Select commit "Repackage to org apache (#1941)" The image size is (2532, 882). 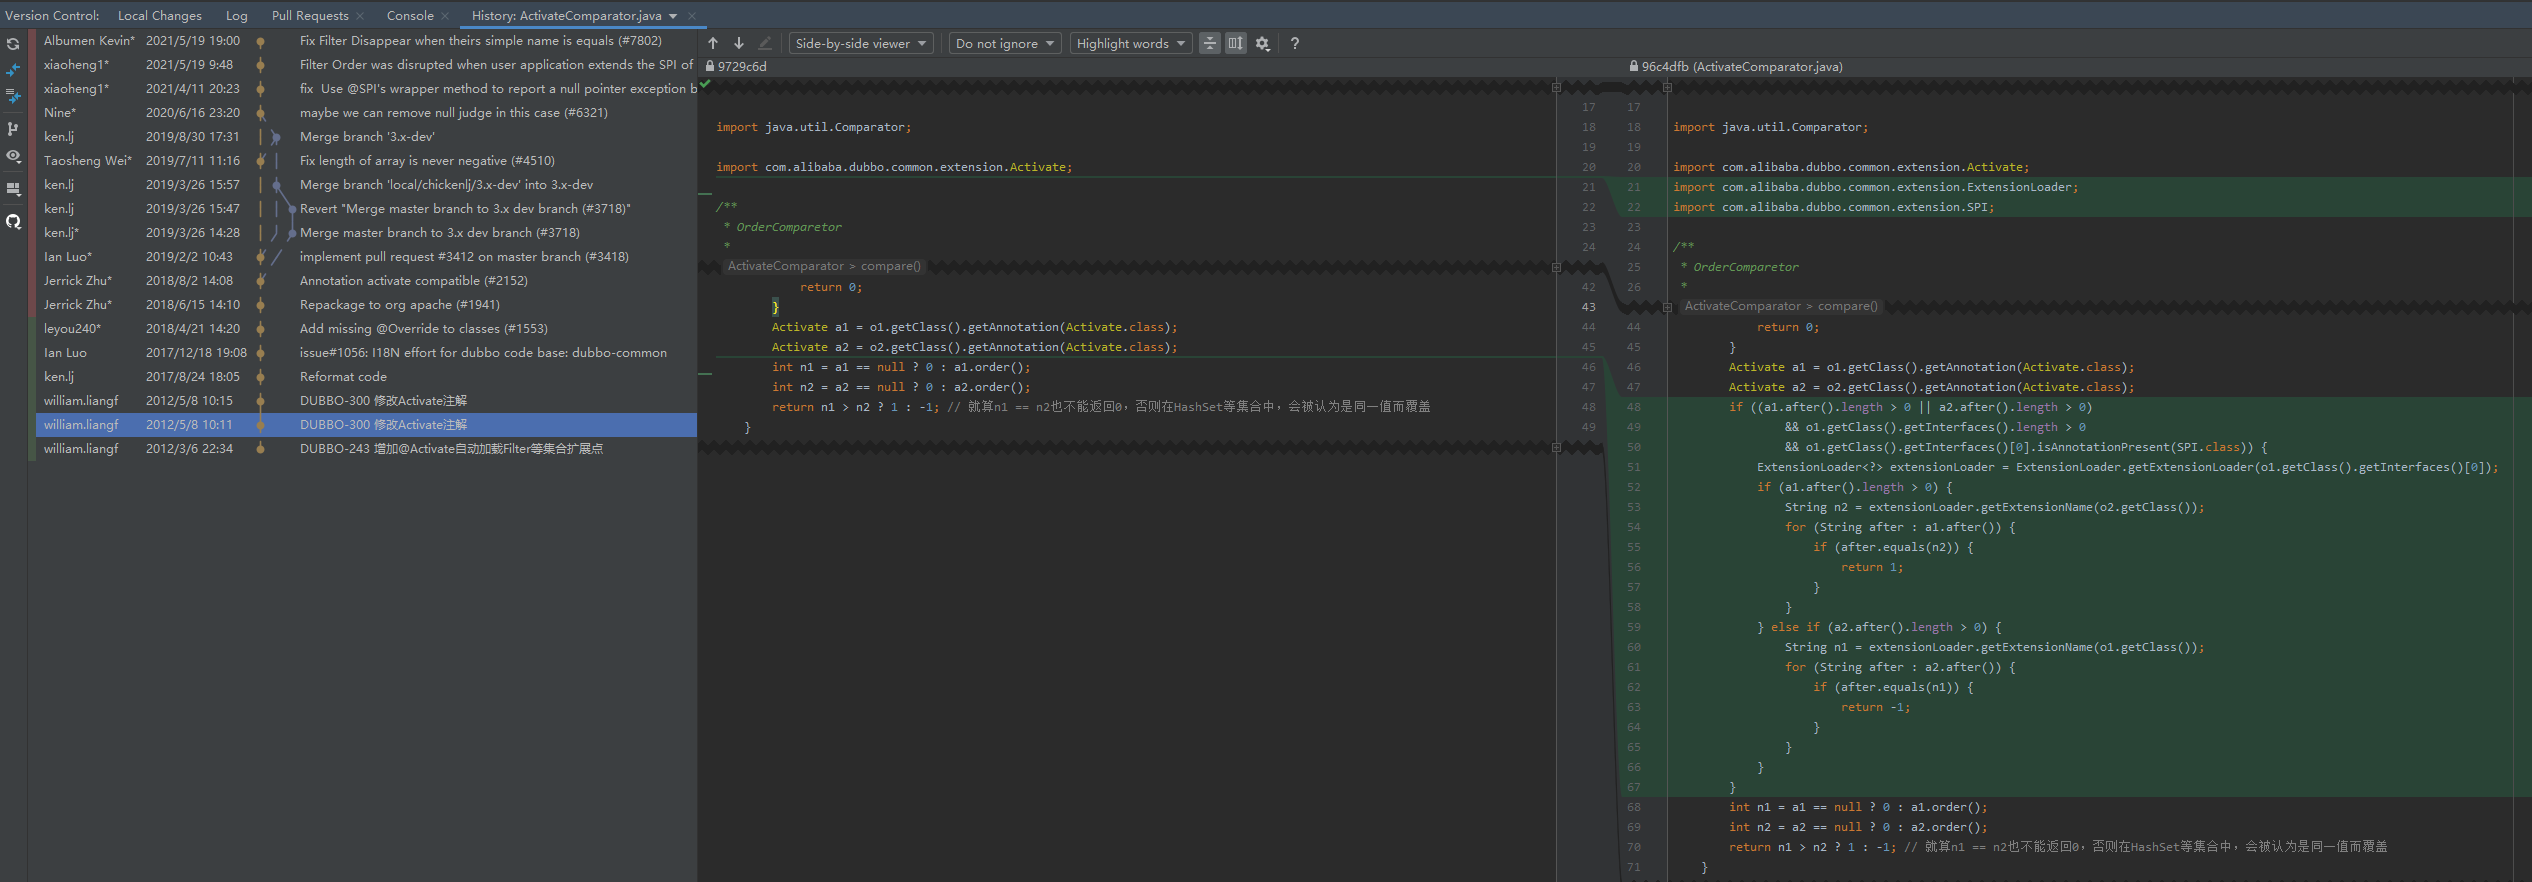(x=366, y=305)
